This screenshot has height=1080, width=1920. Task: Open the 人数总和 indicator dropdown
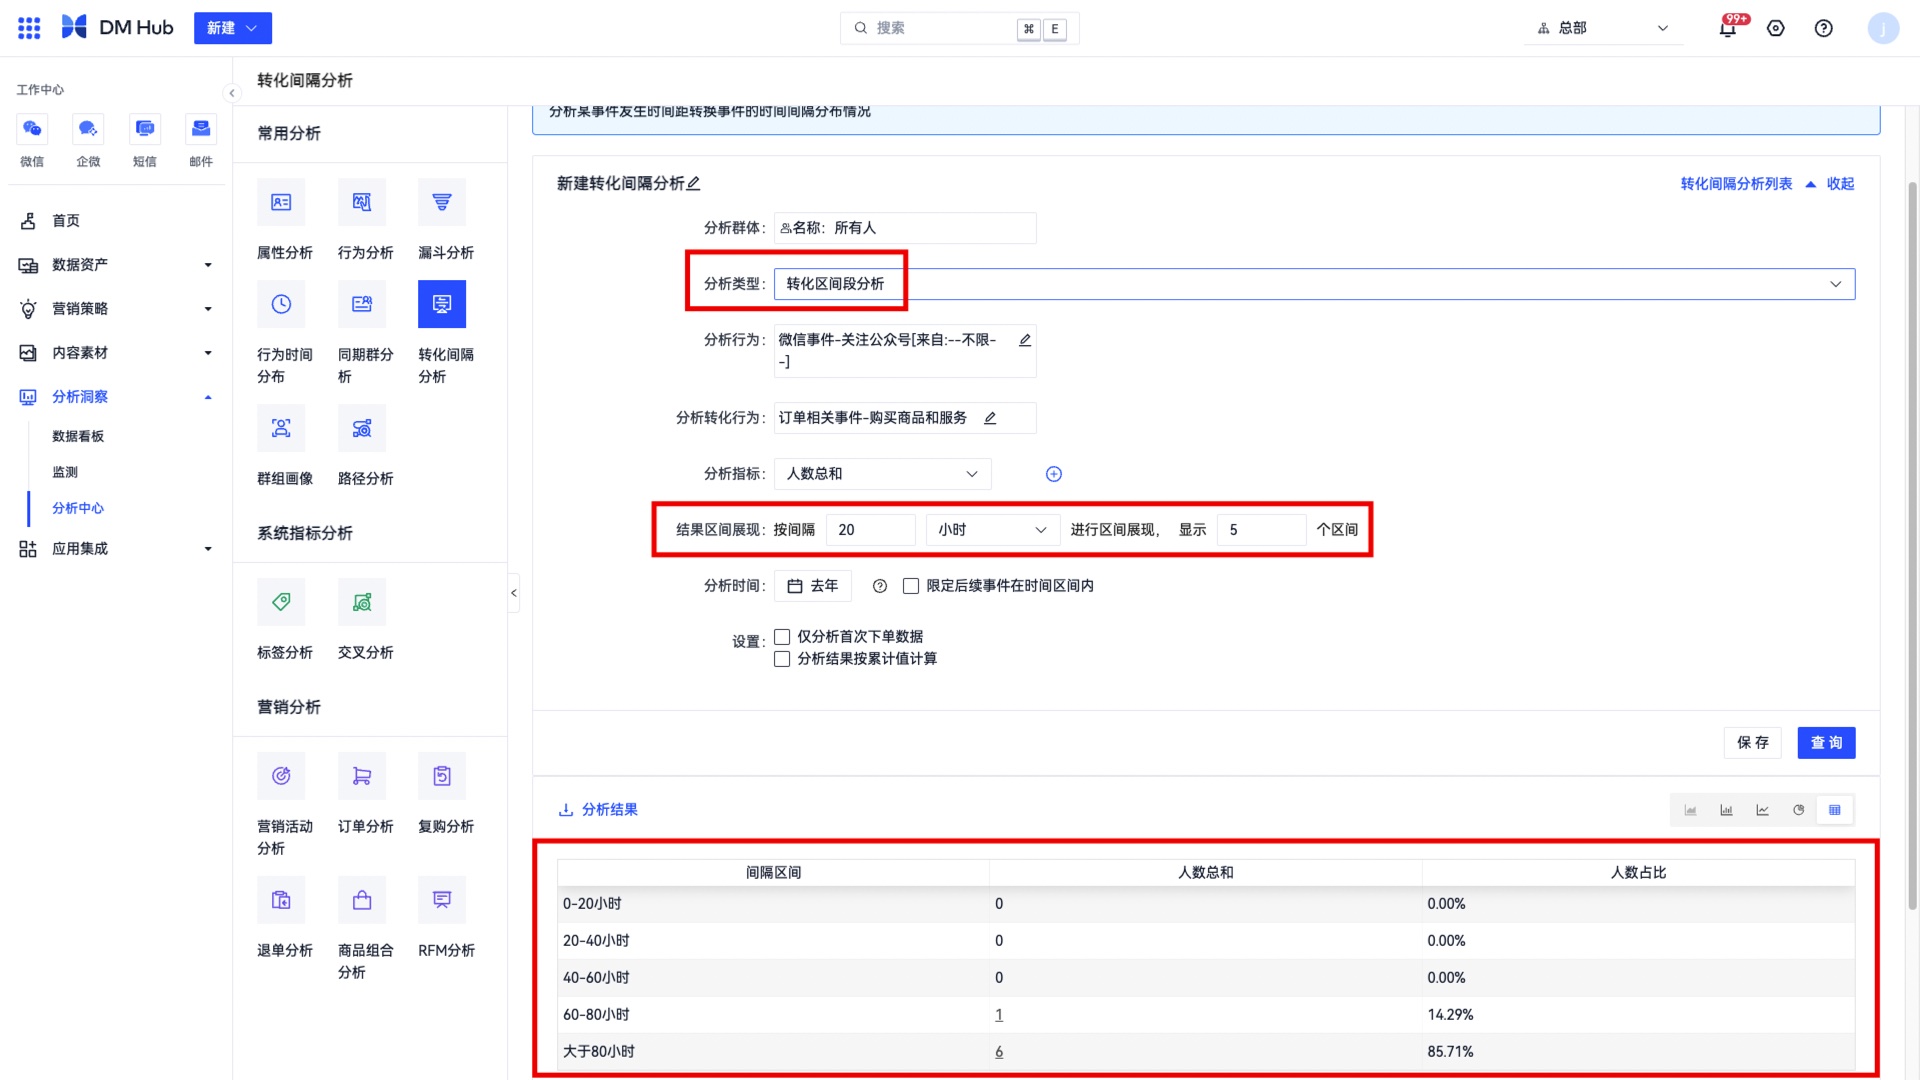[x=882, y=474]
